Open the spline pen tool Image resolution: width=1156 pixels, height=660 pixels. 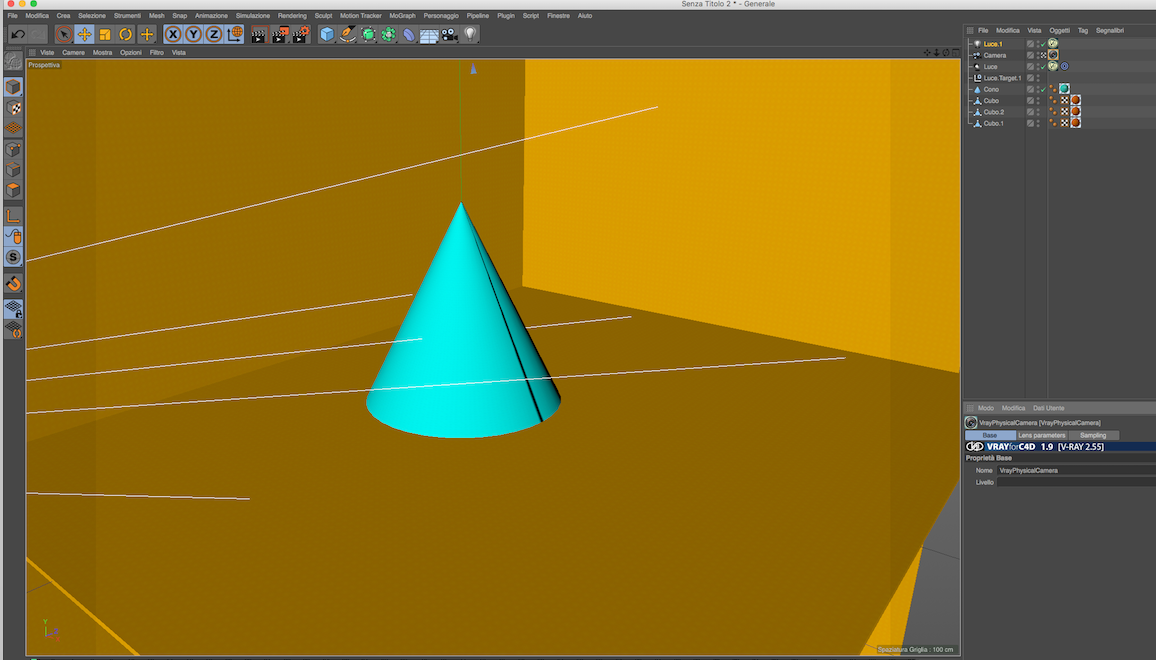tap(347, 34)
